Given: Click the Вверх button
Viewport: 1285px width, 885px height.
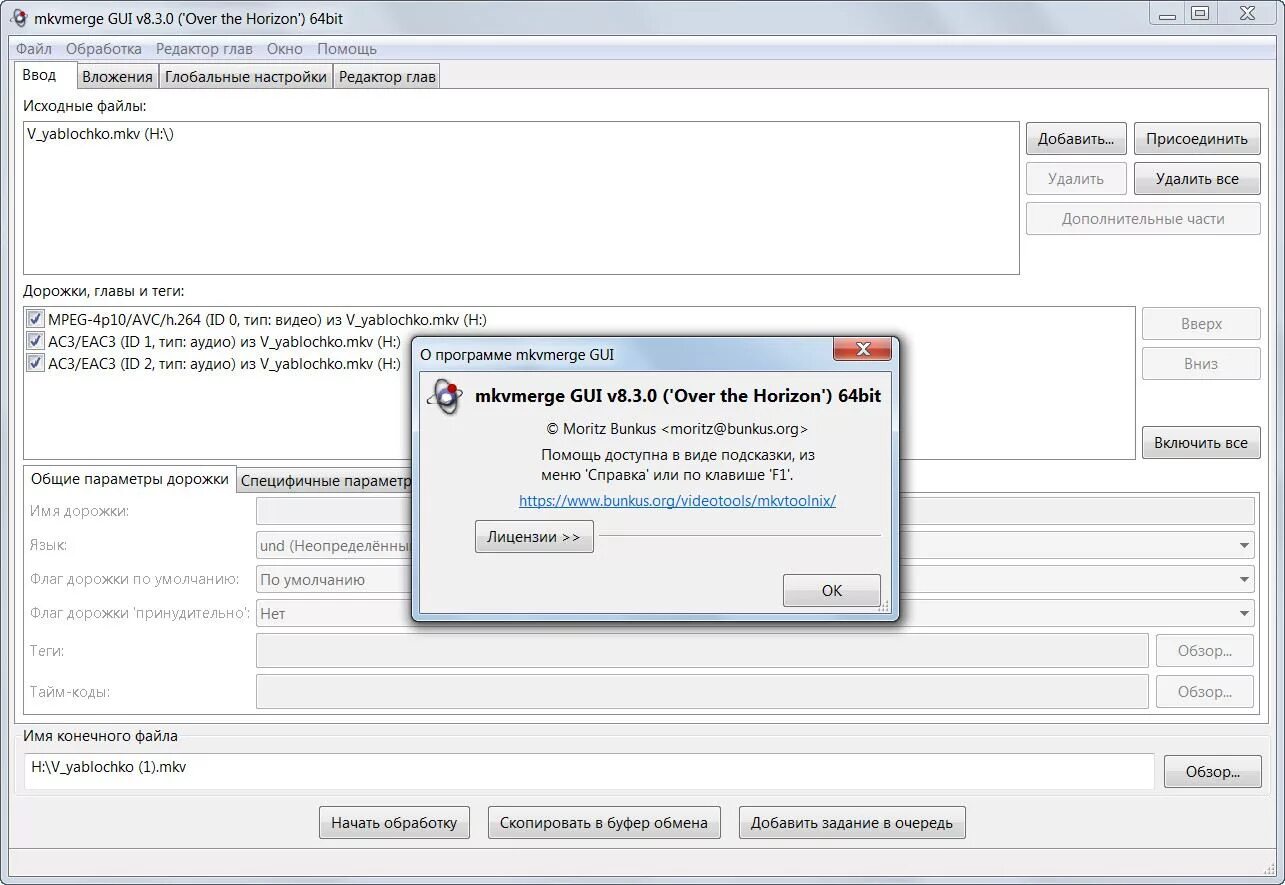Looking at the screenshot, I should point(1201,324).
